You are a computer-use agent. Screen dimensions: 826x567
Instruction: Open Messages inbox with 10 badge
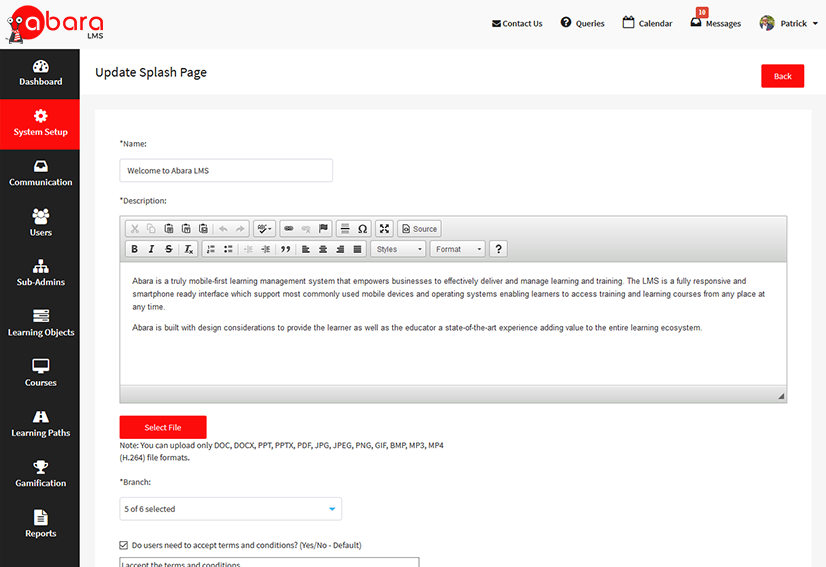[x=715, y=21]
